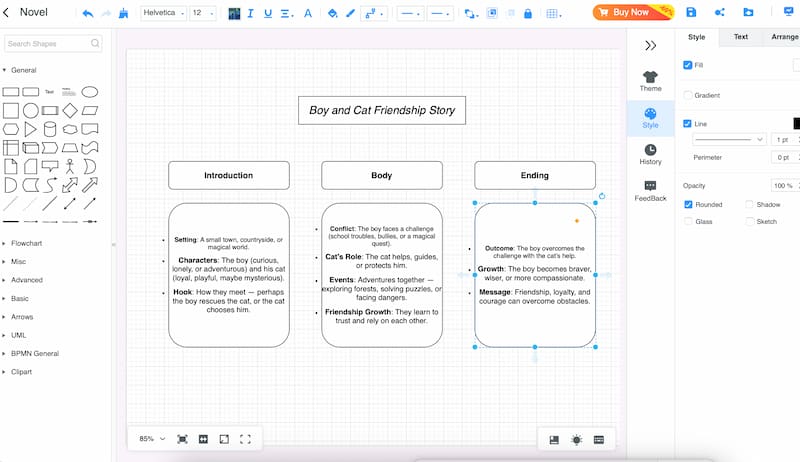This screenshot has height=462, width=800.
Task: Open the History panel
Action: (x=651, y=155)
